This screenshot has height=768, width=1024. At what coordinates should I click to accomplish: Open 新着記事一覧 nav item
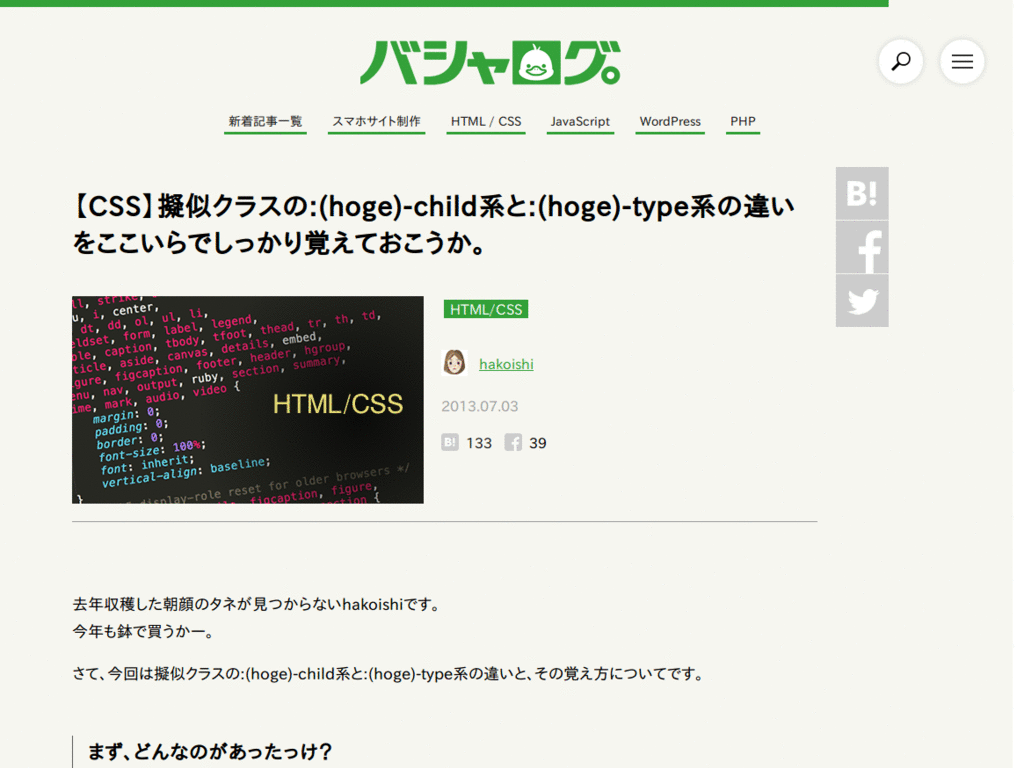click(x=265, y=121)
